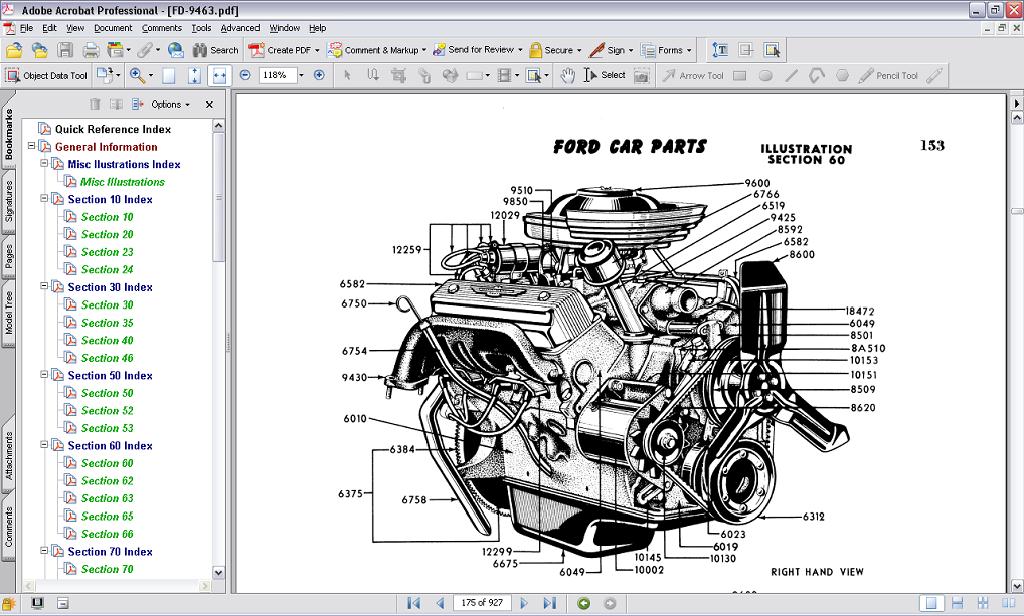Image resolution: width=1024 pixels, height=616 pixels.
Task: Click the Create PDF button
Action: click(x=286, y=50)
